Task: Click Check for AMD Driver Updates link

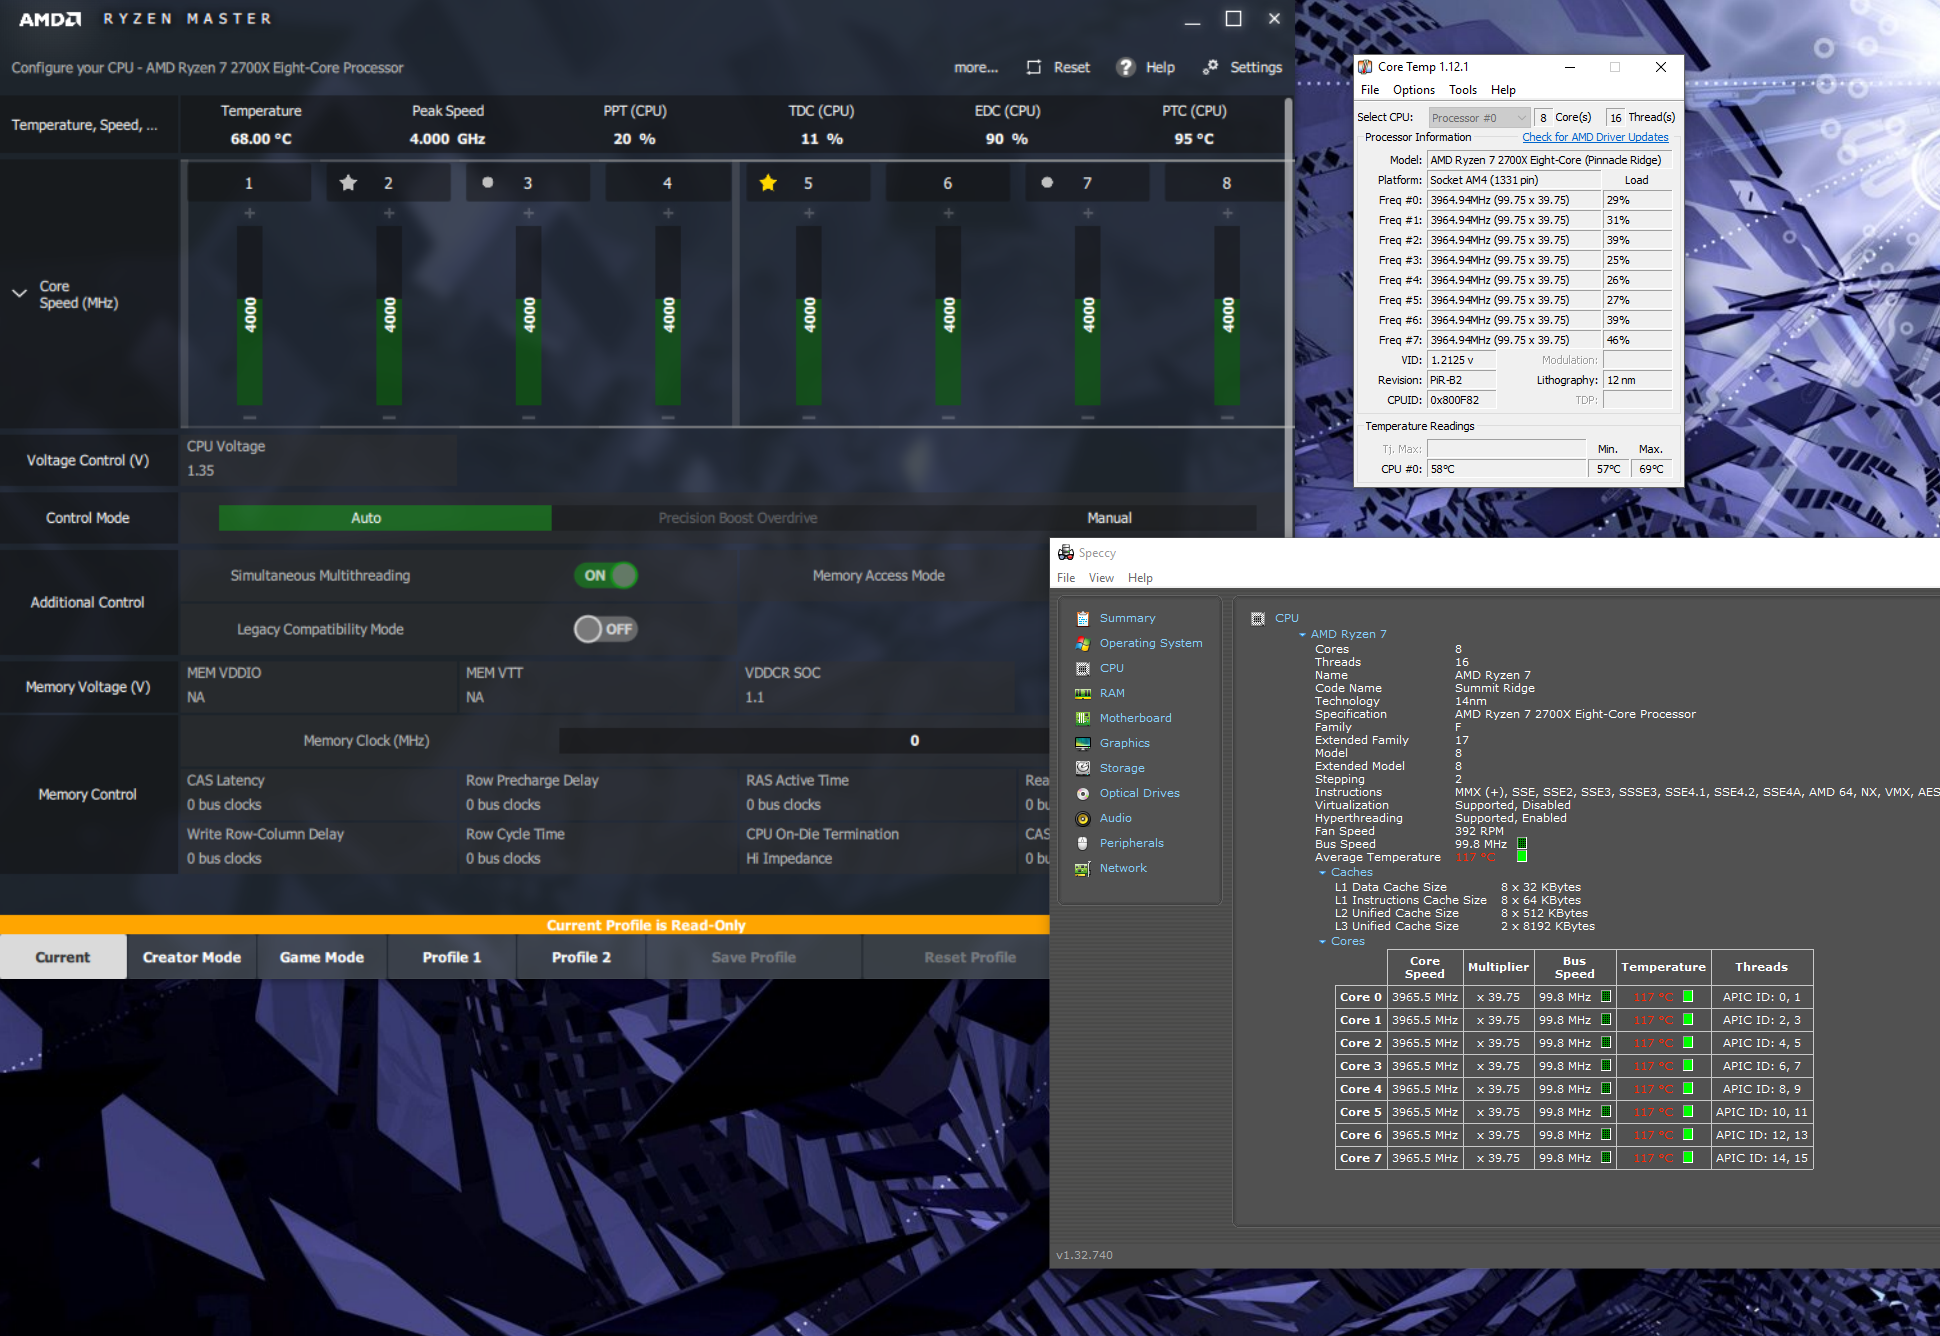Action: (x=1595, y=138)
